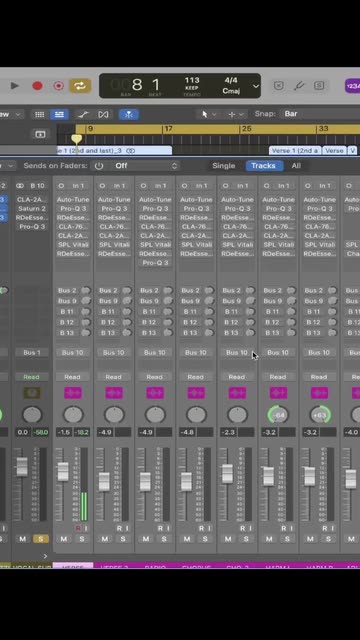The image size is (360, 640).
Task: Click the stereo link icon beside B 10
Action: pos(20,186)
